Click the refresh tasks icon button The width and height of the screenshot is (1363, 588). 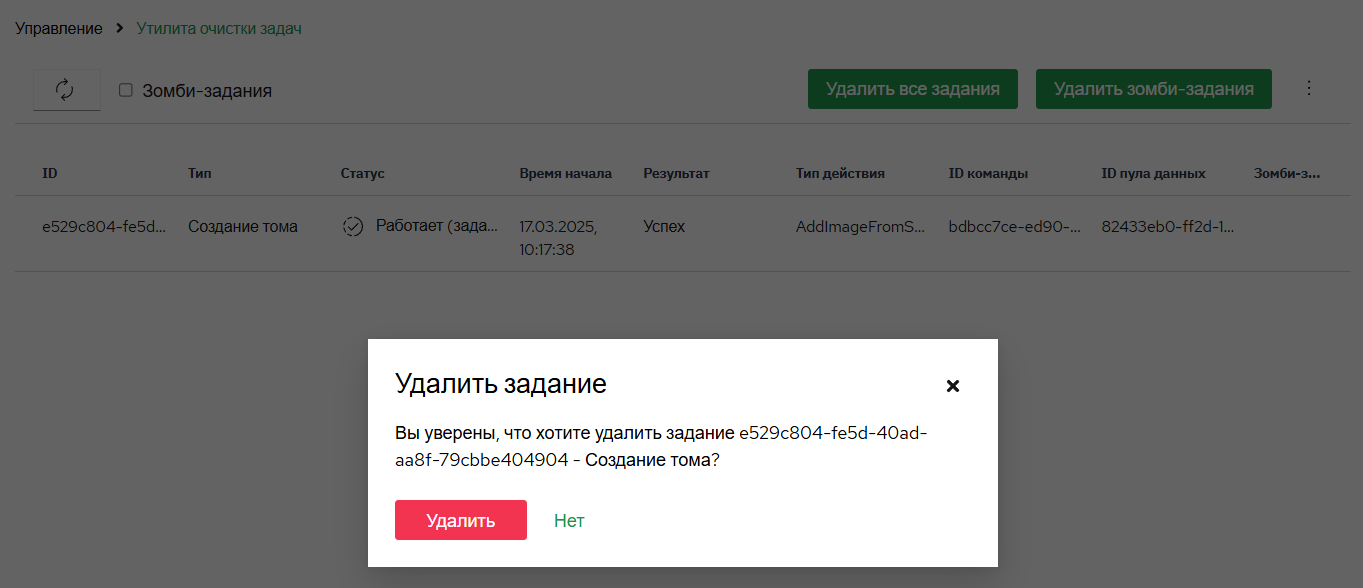tap(66, 90)
